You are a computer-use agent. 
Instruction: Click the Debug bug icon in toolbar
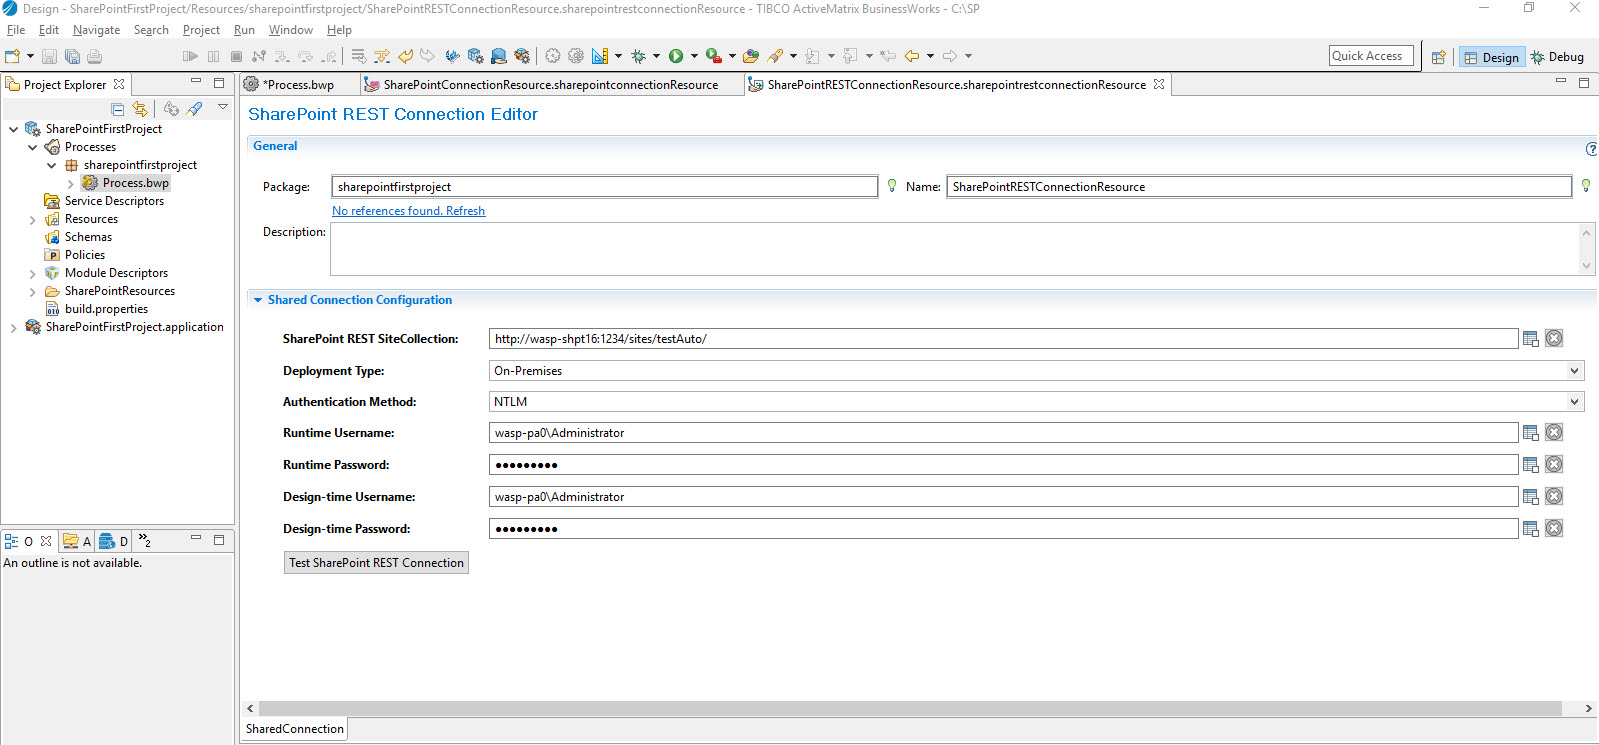click(638, 56)
